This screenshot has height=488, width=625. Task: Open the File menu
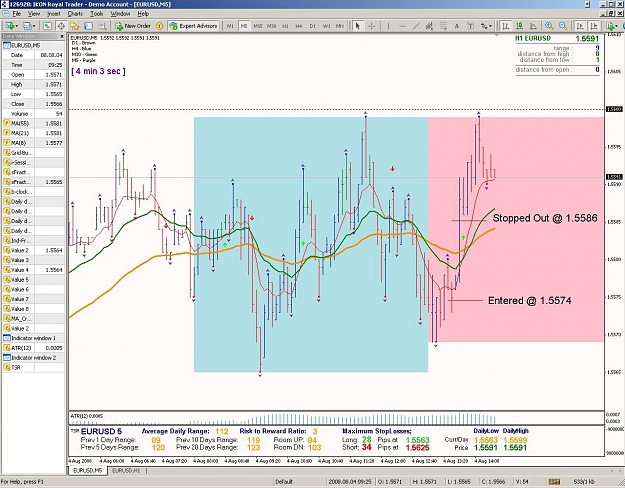click(16, 14)
